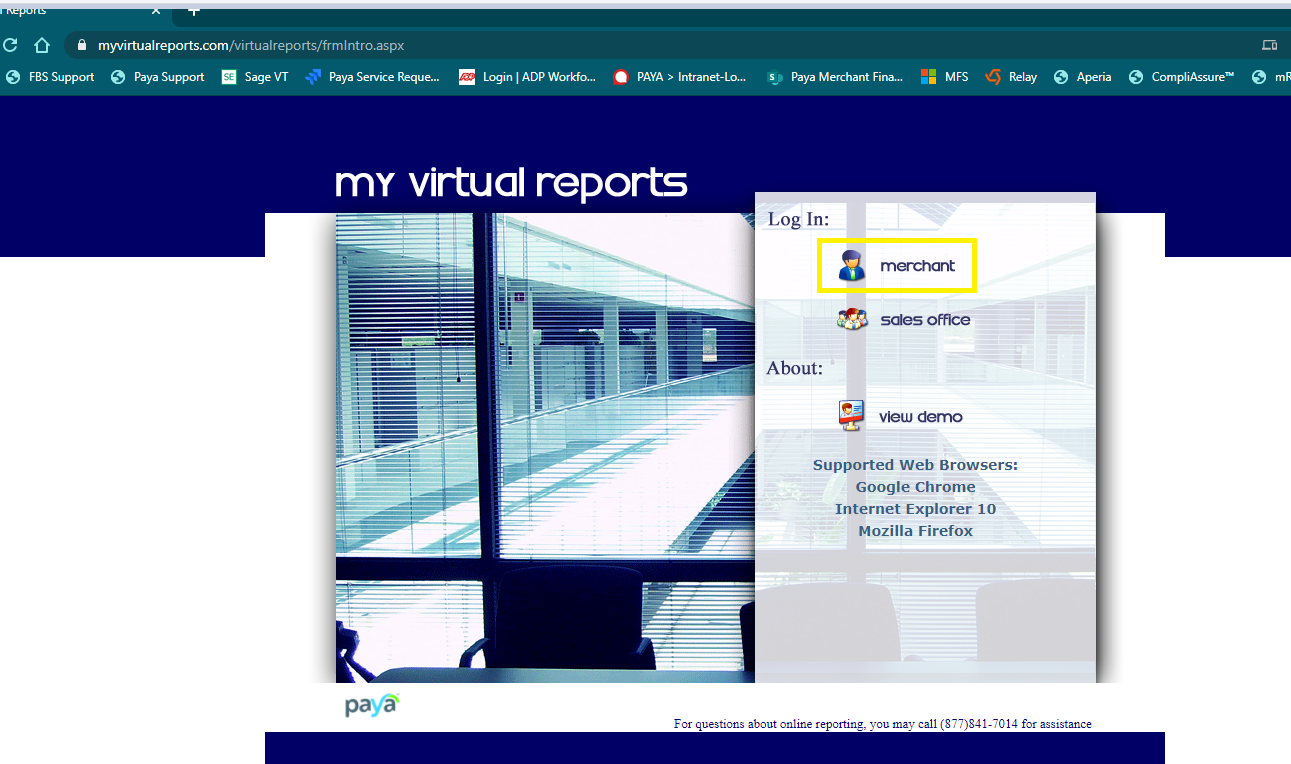Close the current browser tab

156,10
